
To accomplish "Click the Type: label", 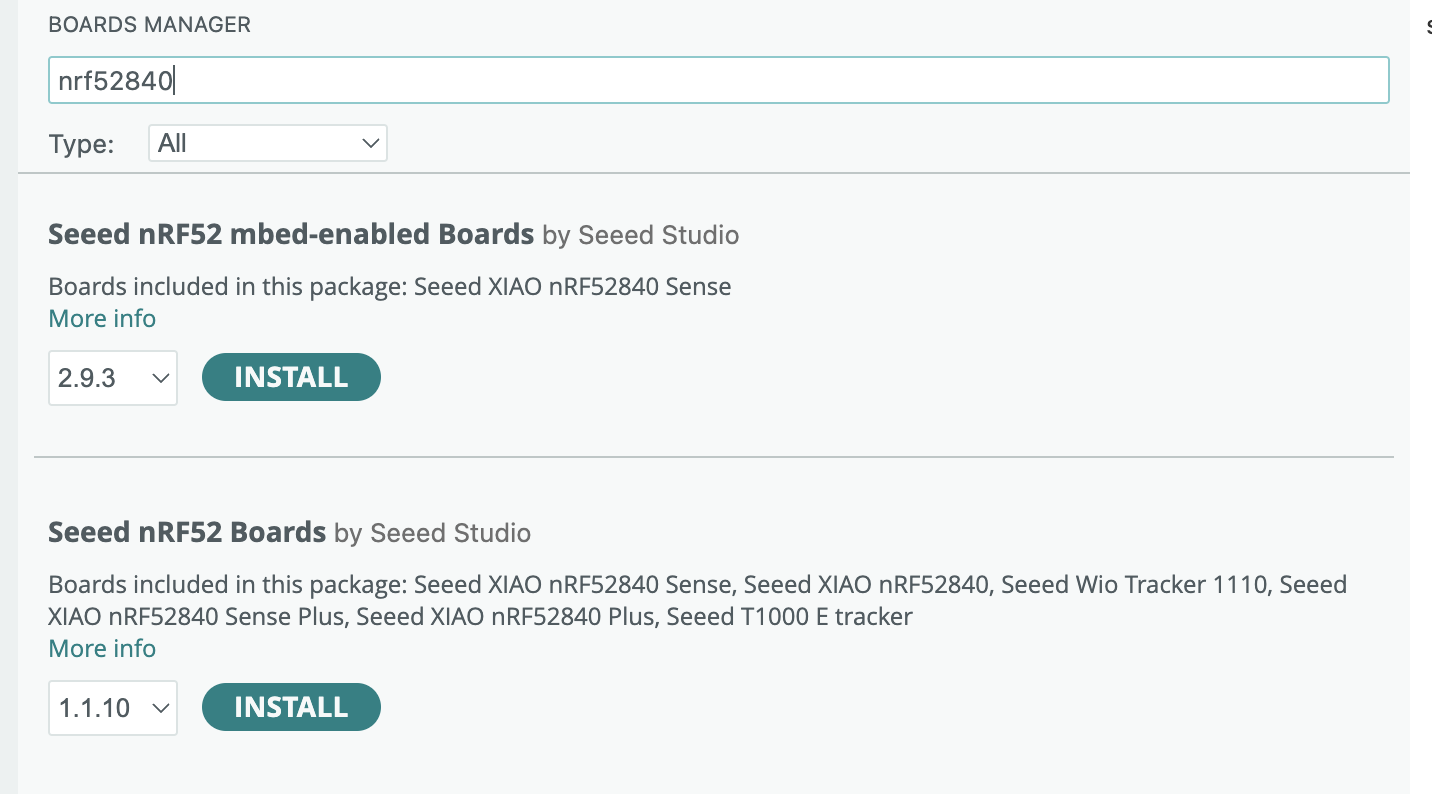I will point(81,144).
